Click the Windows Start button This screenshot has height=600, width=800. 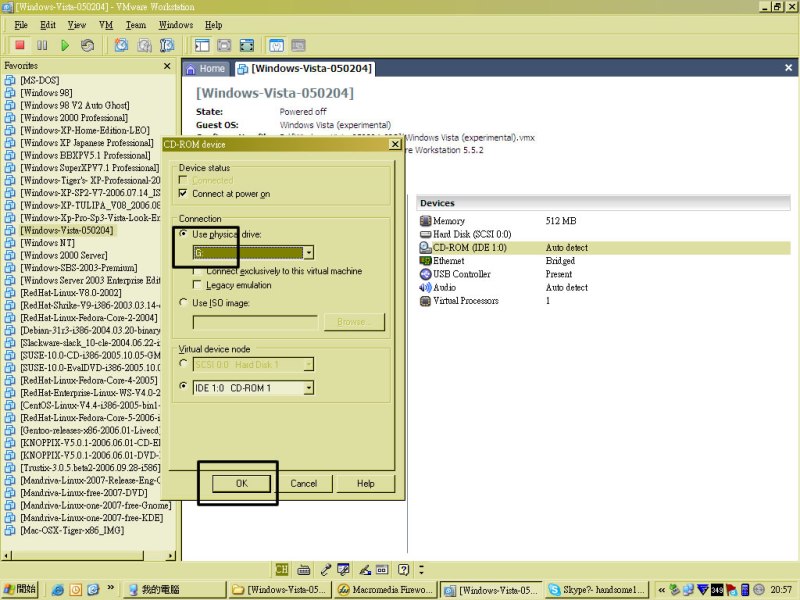pyautogui.click(x=20, y=589)
